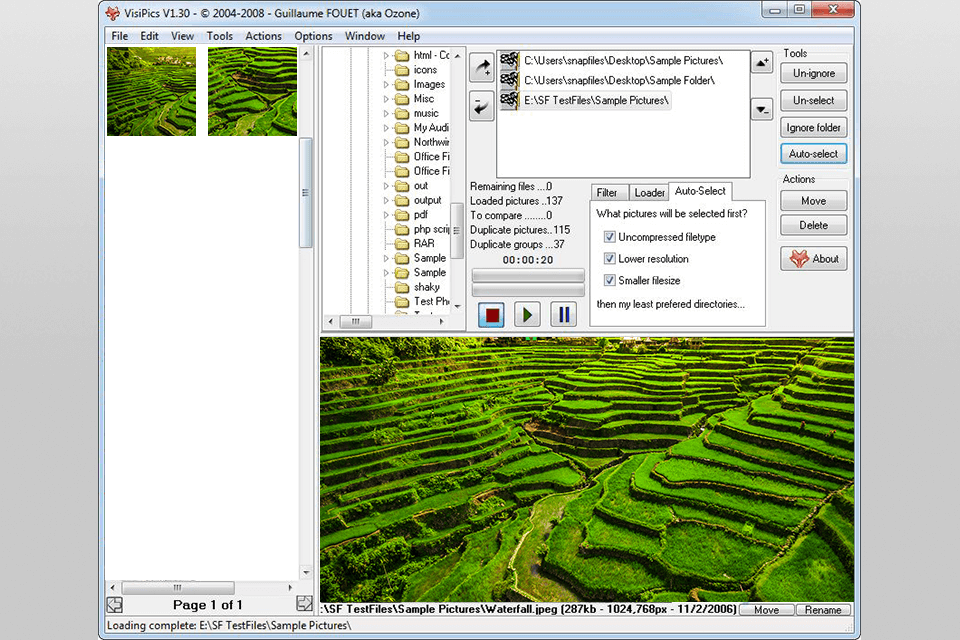This screenshot has width=960, height=640.
Task: Open the Tools menu
Action: (x=219, y=36)
